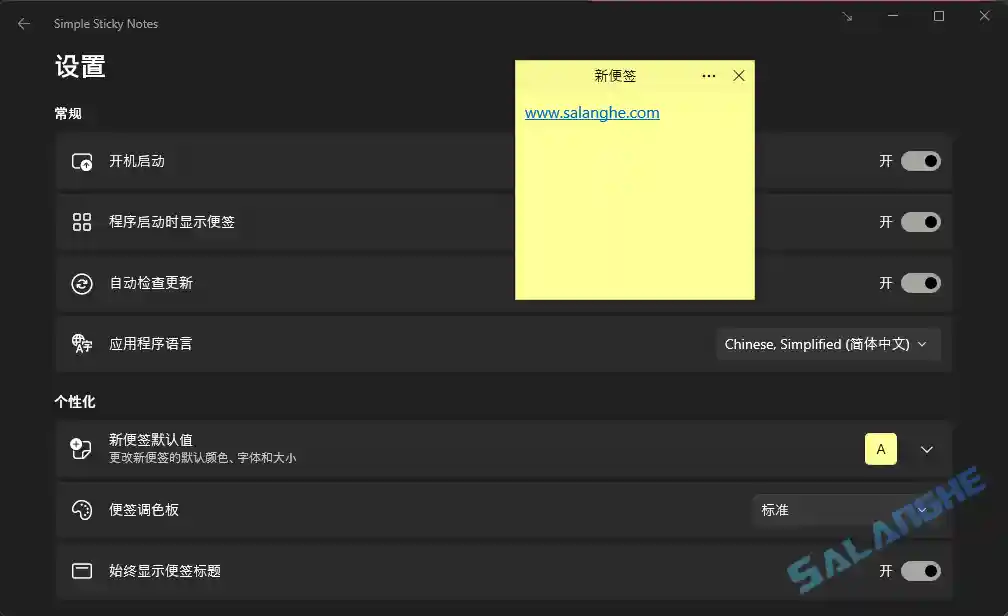The width and height of the screenshot is (1008, 616).
Task: Open the sticky note's ... menu
Action: tap(709, 75)
